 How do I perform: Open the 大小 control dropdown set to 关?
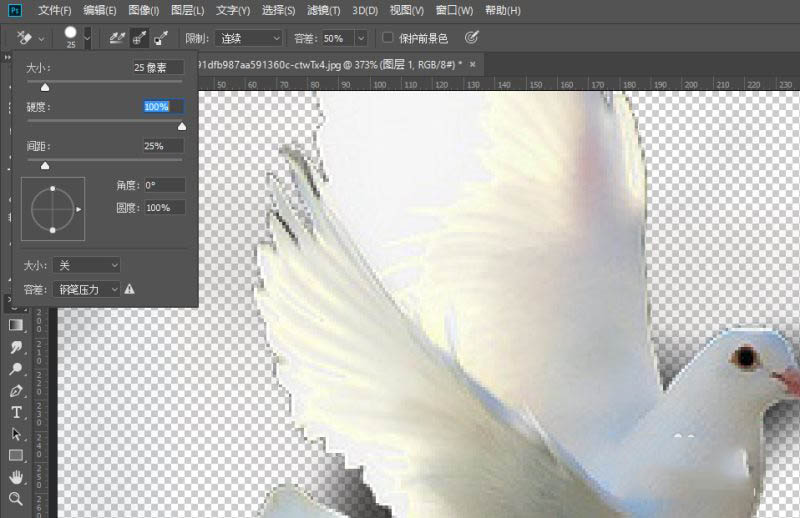pyautogui.click(x=86, y=265)
